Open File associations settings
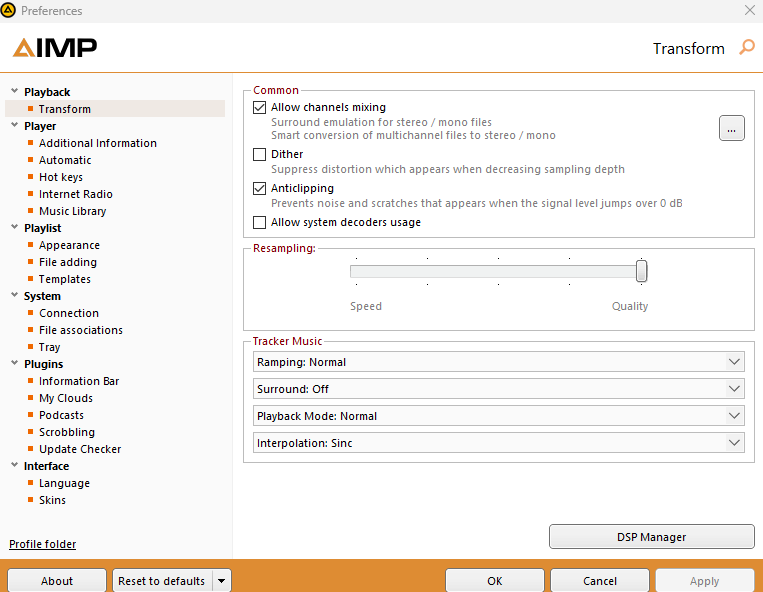This screenshot has height=592, width=763. [x=81, y=330]
